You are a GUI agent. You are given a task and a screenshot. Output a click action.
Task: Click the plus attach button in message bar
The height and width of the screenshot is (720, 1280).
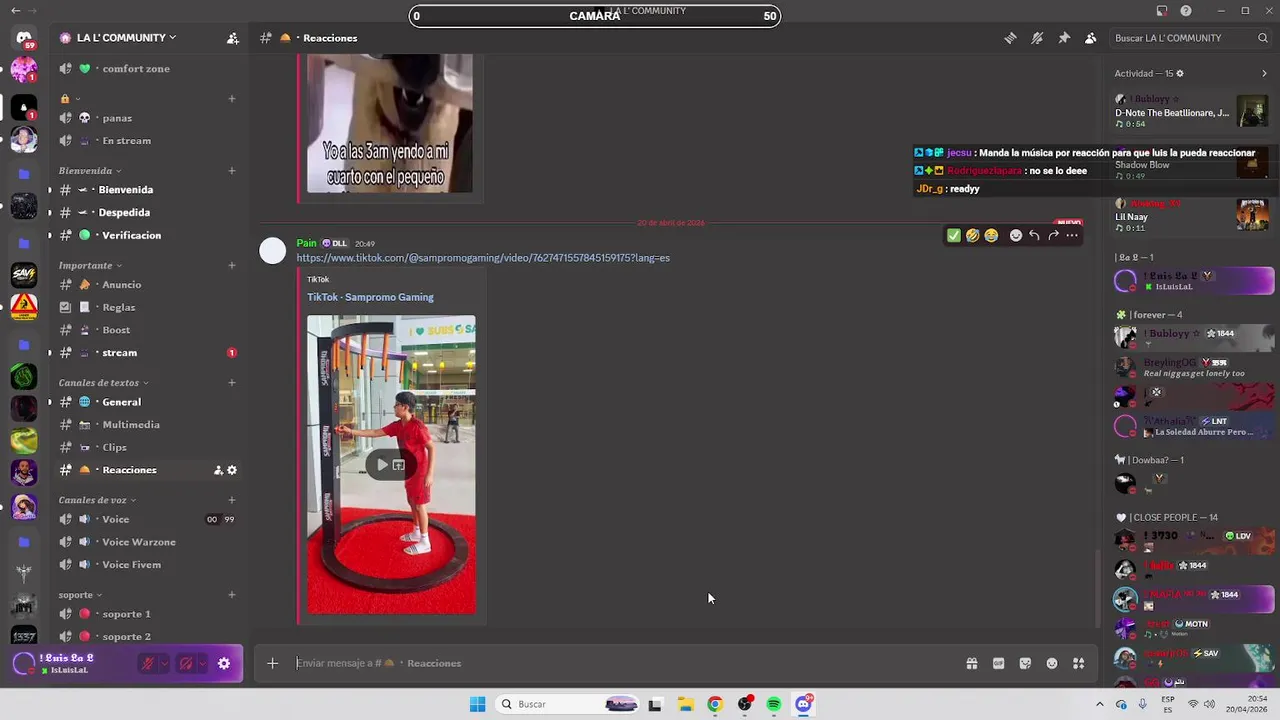coord(272,663)
